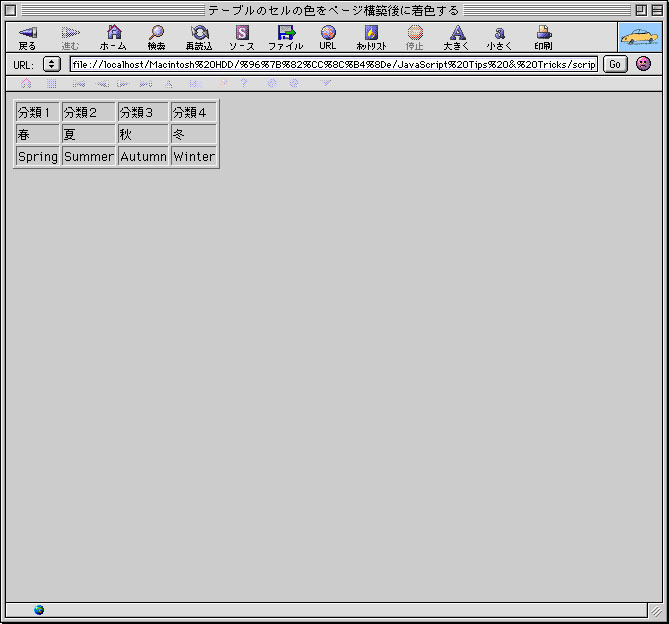Click the Back (戻る) arrow button
Image resolution: width=669 pixels, height=624 pixels.
click(27, 37)
